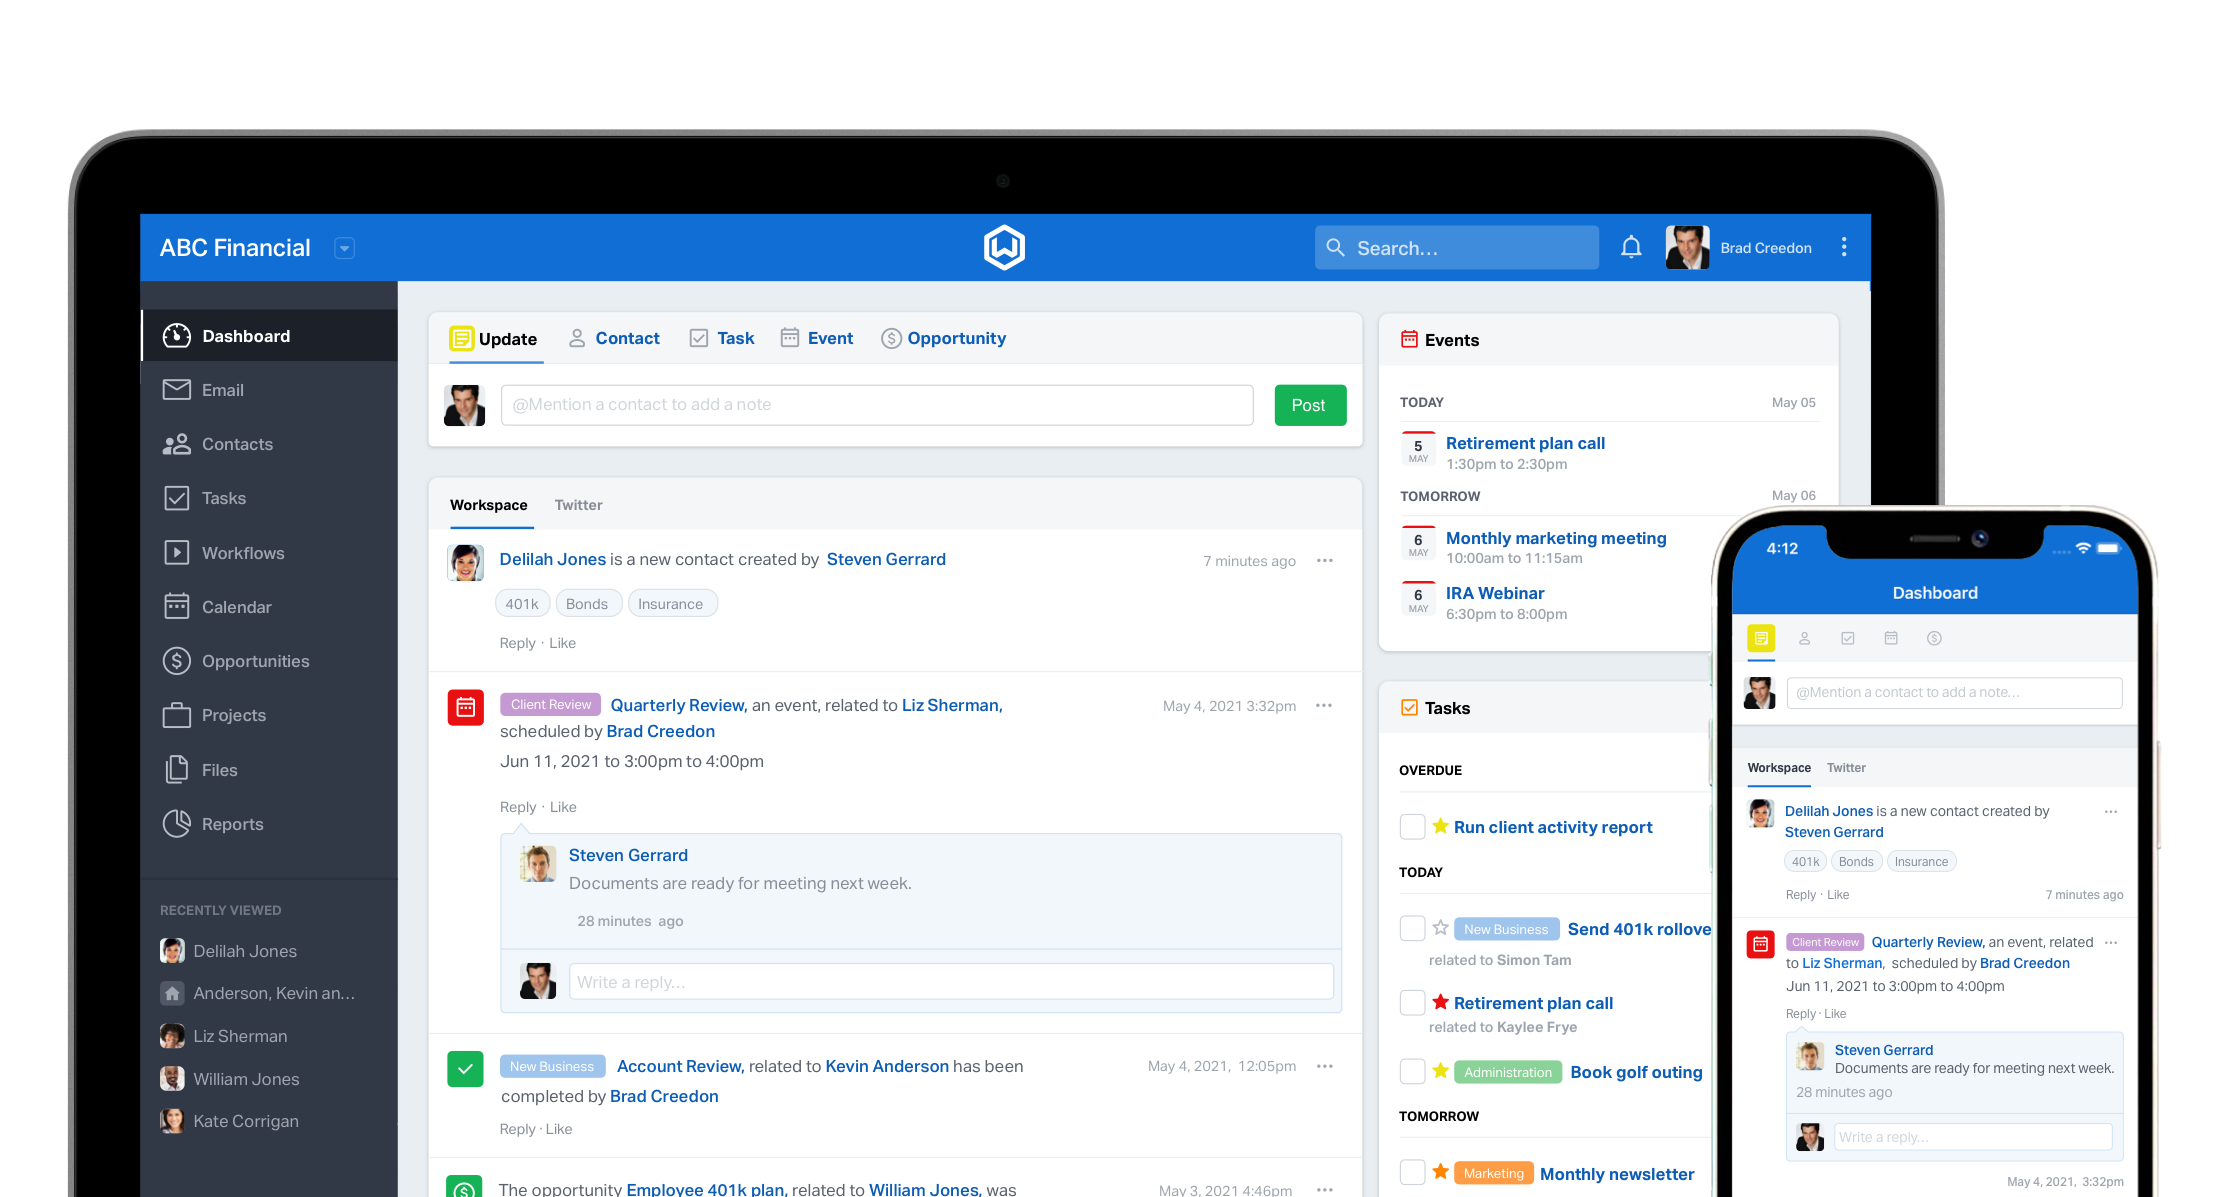The width and height of the screenshot is (2215, 1197).
Task: Open Anderson, Kevin household in Recently Viewed
Action: [x=258, y=993]
